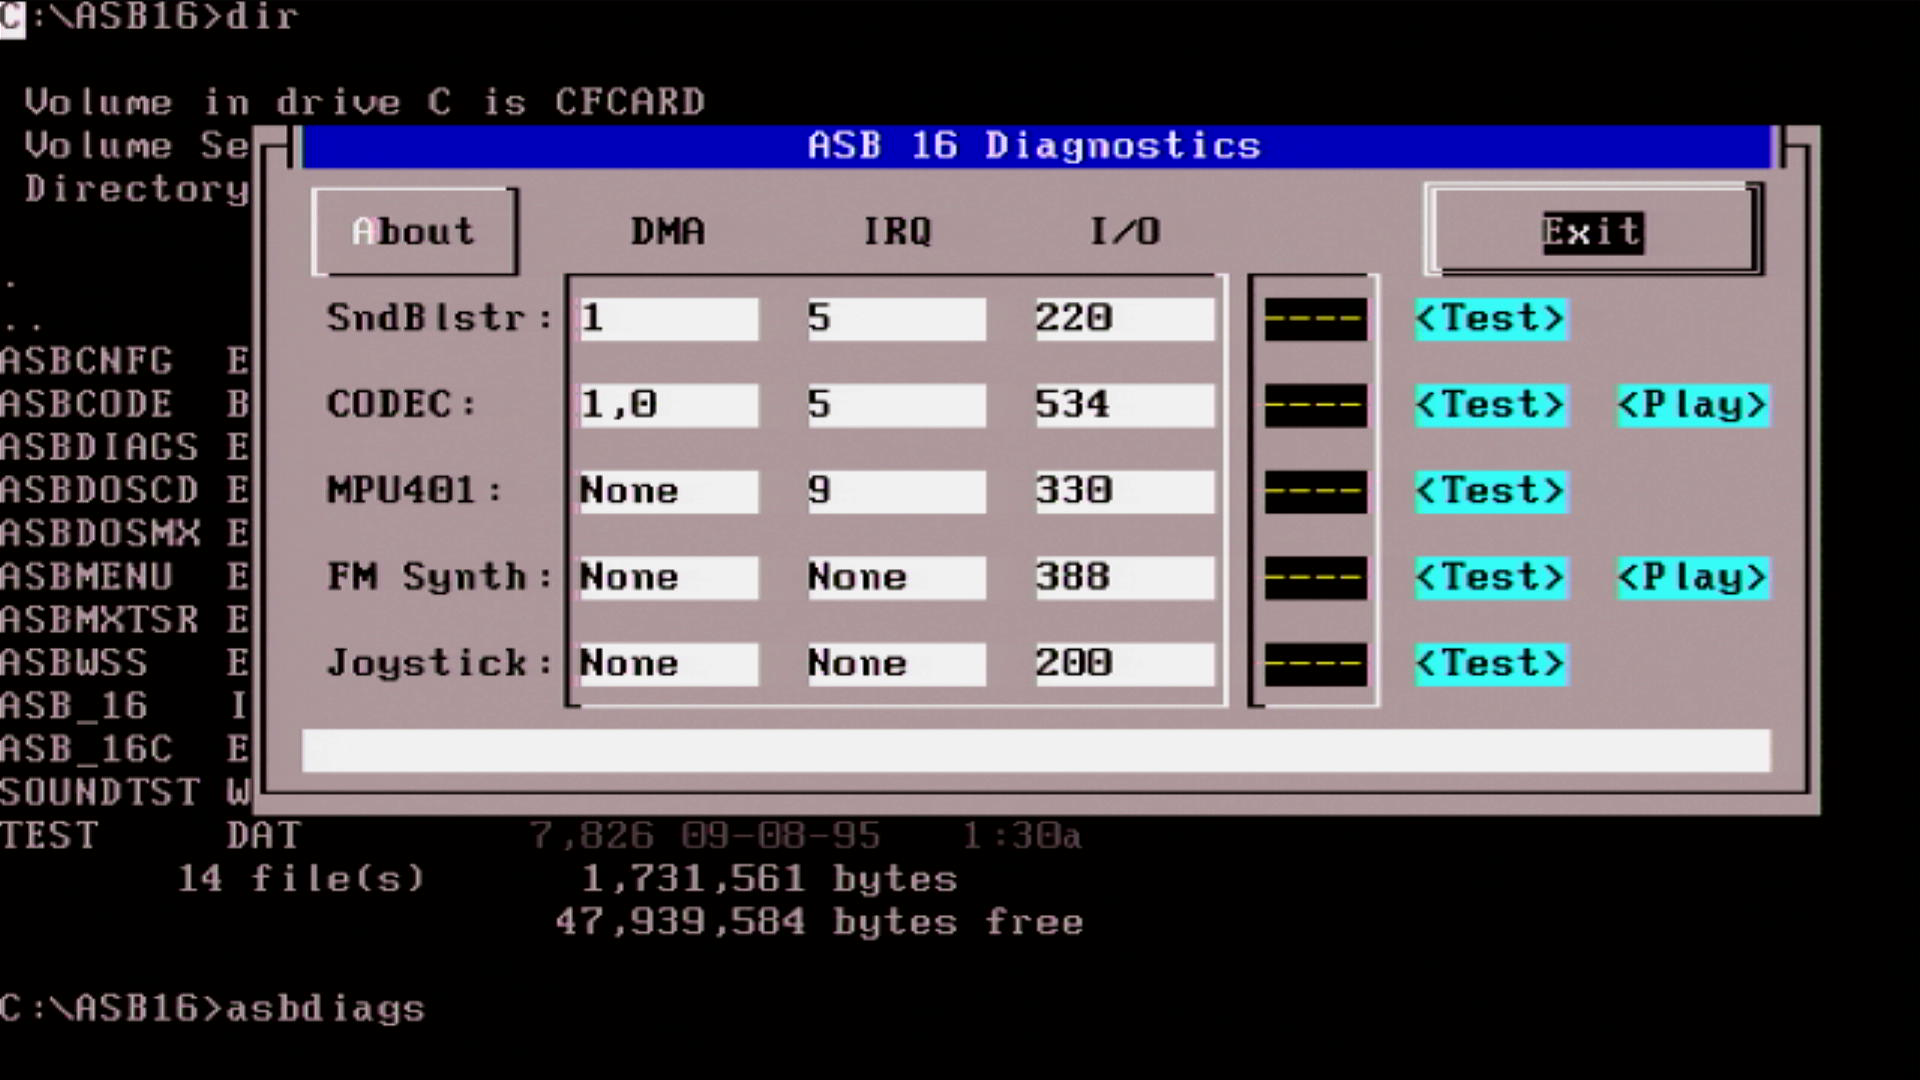Select the Joystick I/O 200 field
1920x1080 pixels.
click(x=1123, y=663)
